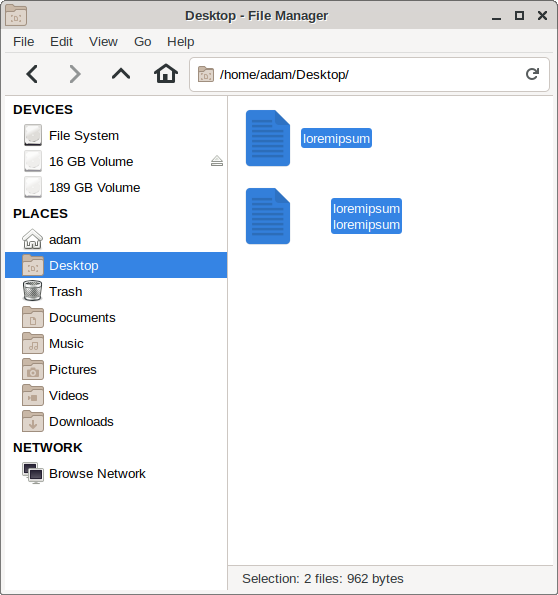Open parent folder with up arrow
This screenshot has width=558, height=595.
click(x=121, y=74)
